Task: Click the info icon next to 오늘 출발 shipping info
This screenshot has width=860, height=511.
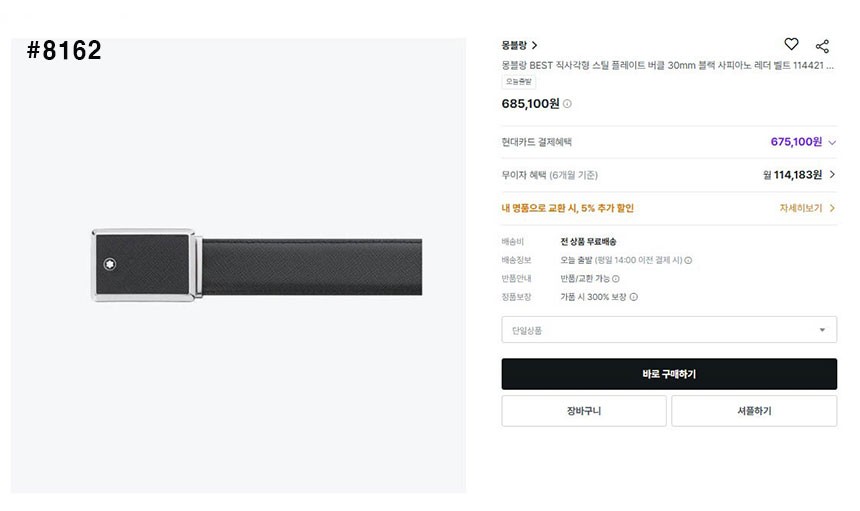Action: (688, 260)
